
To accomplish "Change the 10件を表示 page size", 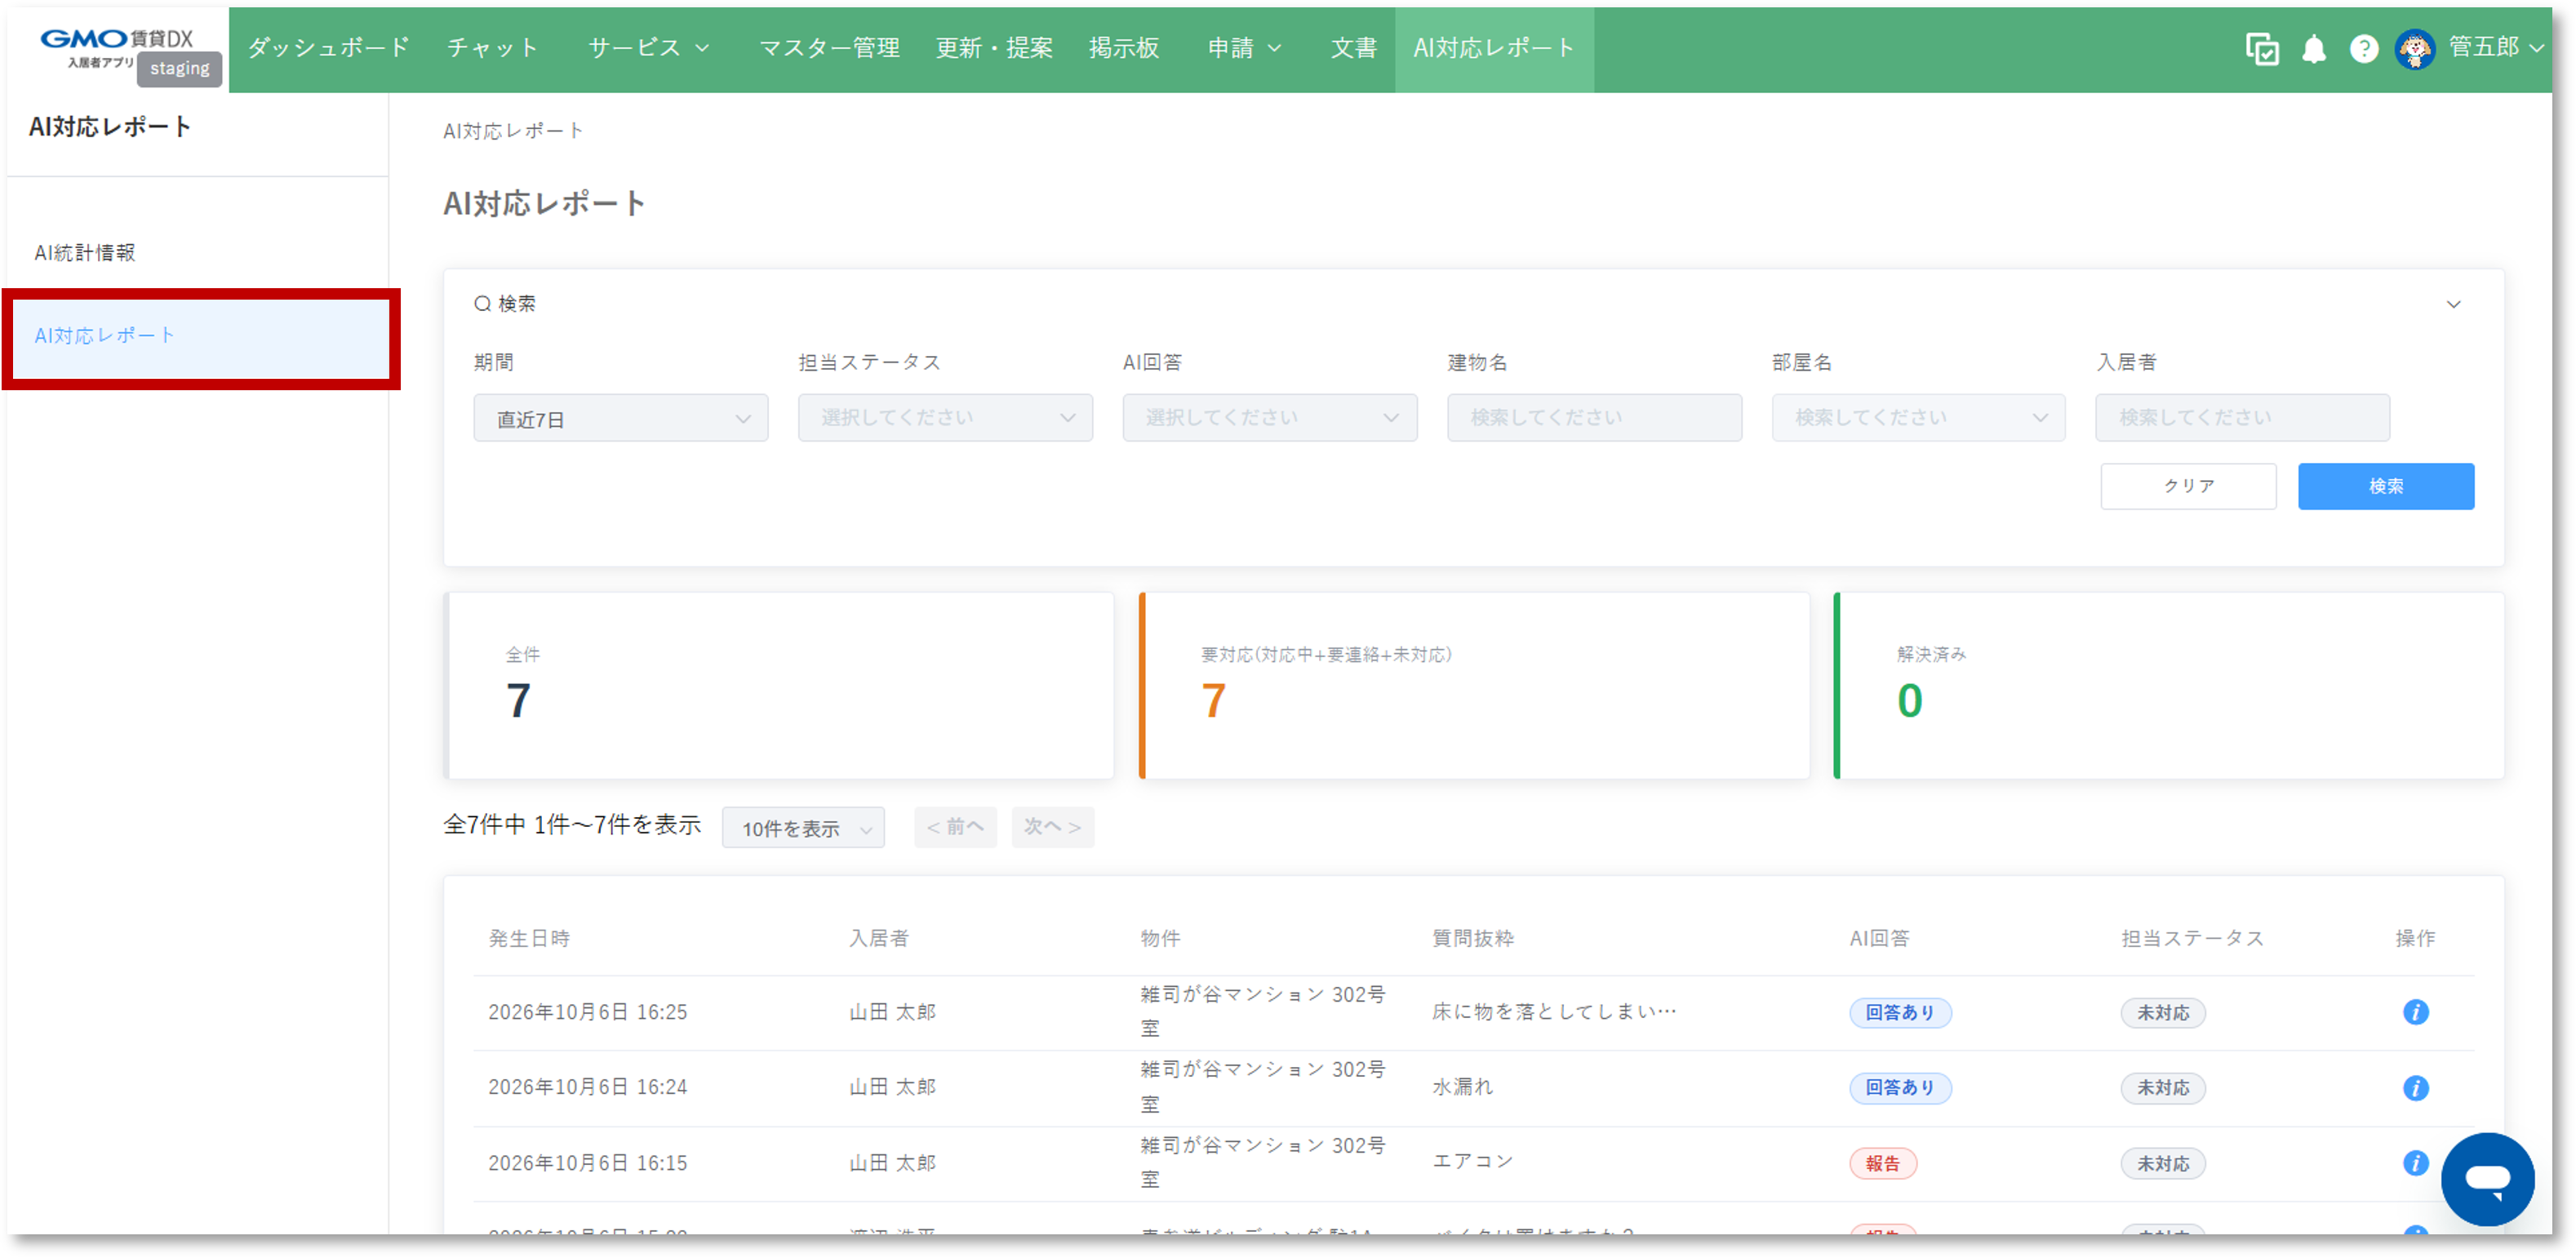I will pyautogui.click(x=803, y=828).
